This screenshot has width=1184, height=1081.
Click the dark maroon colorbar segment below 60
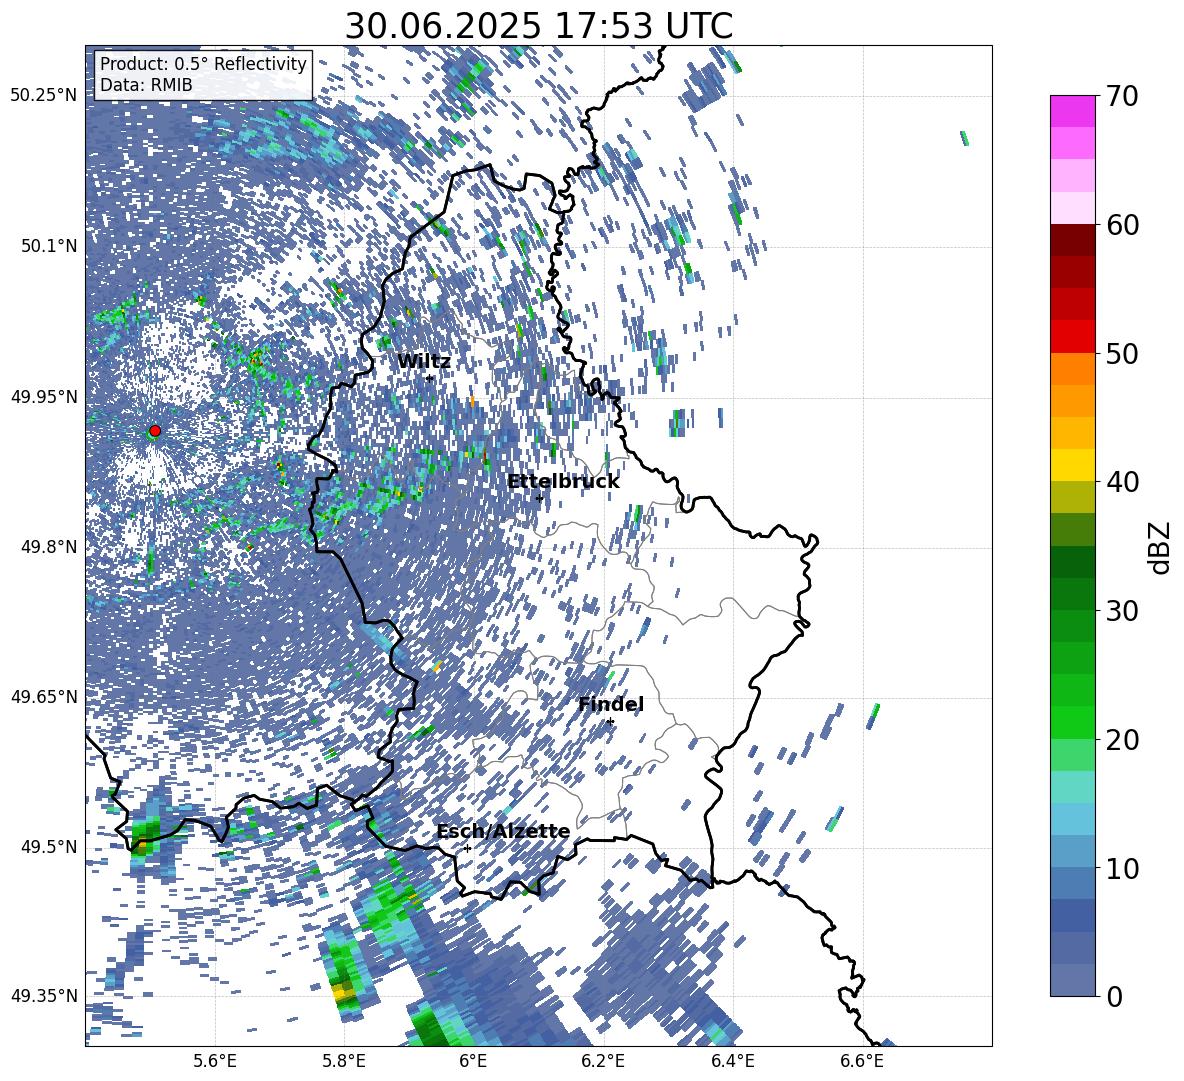click(1072, 240)
